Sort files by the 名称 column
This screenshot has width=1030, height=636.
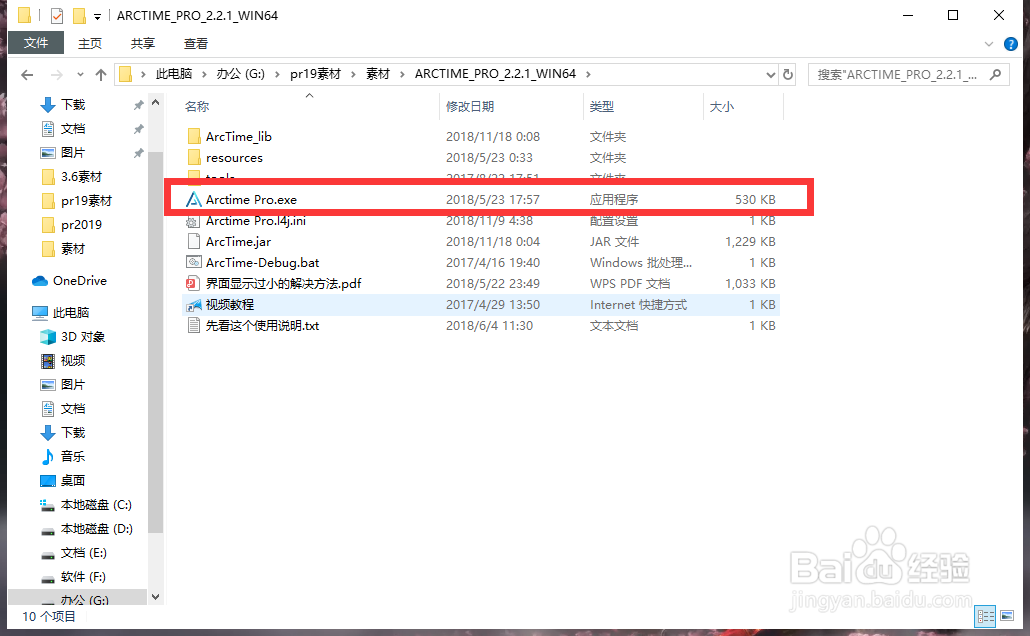[x=197, y=106]
